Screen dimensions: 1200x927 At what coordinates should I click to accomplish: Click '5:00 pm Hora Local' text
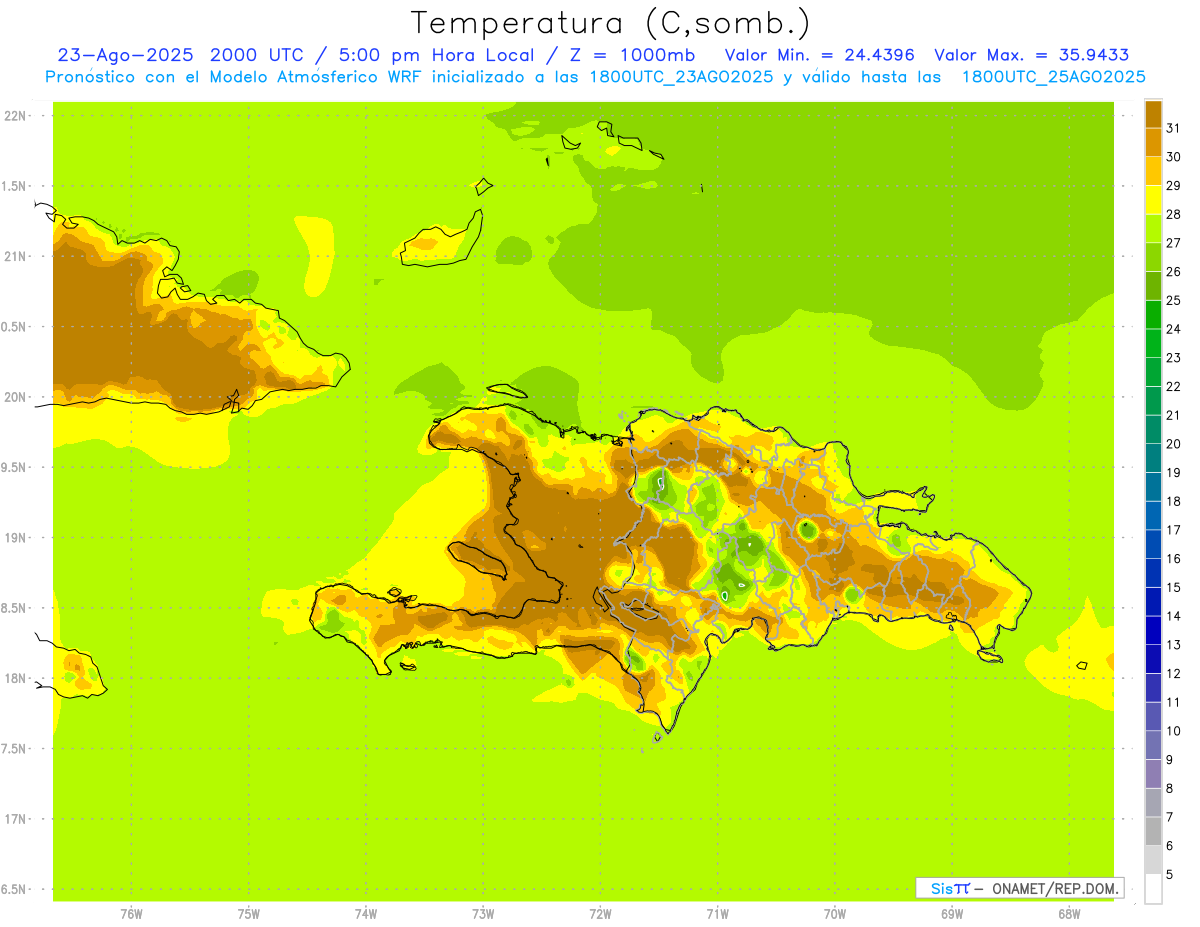[x=434, y=55]
